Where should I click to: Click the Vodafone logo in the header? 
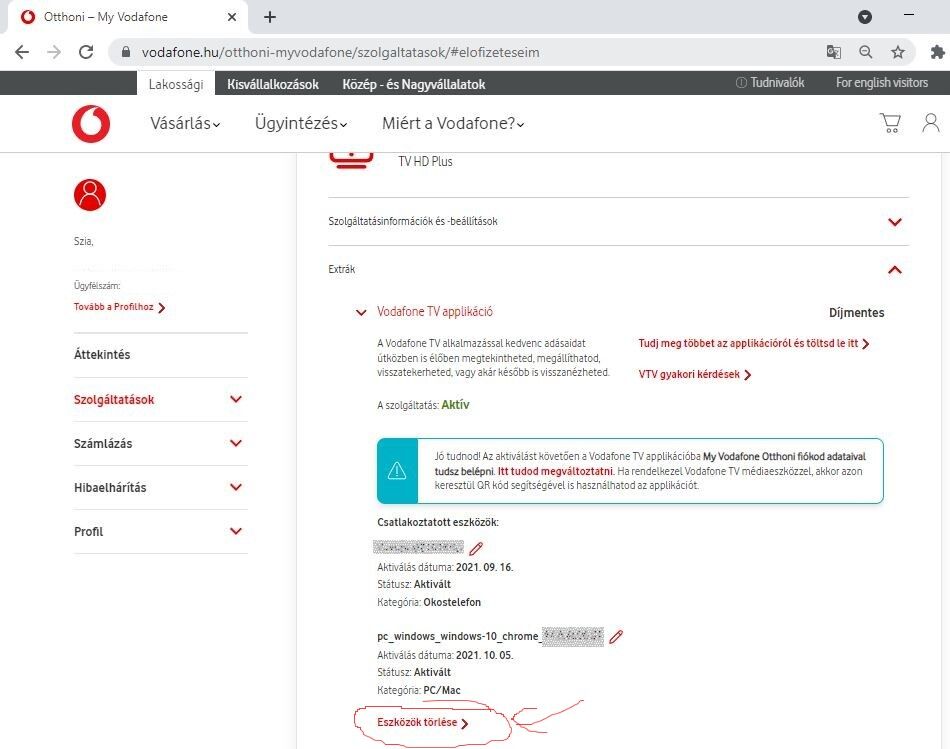(x=91, y=124)
